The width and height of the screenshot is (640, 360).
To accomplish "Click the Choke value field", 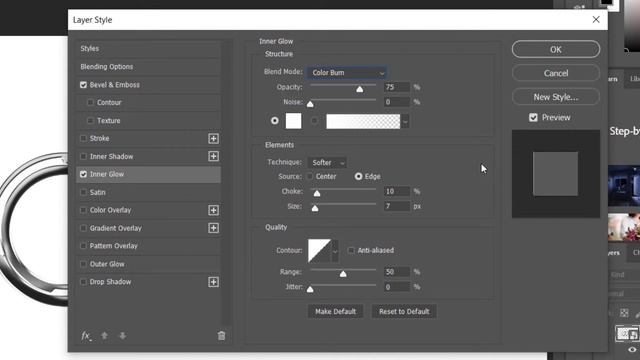I will pos(397,191).
